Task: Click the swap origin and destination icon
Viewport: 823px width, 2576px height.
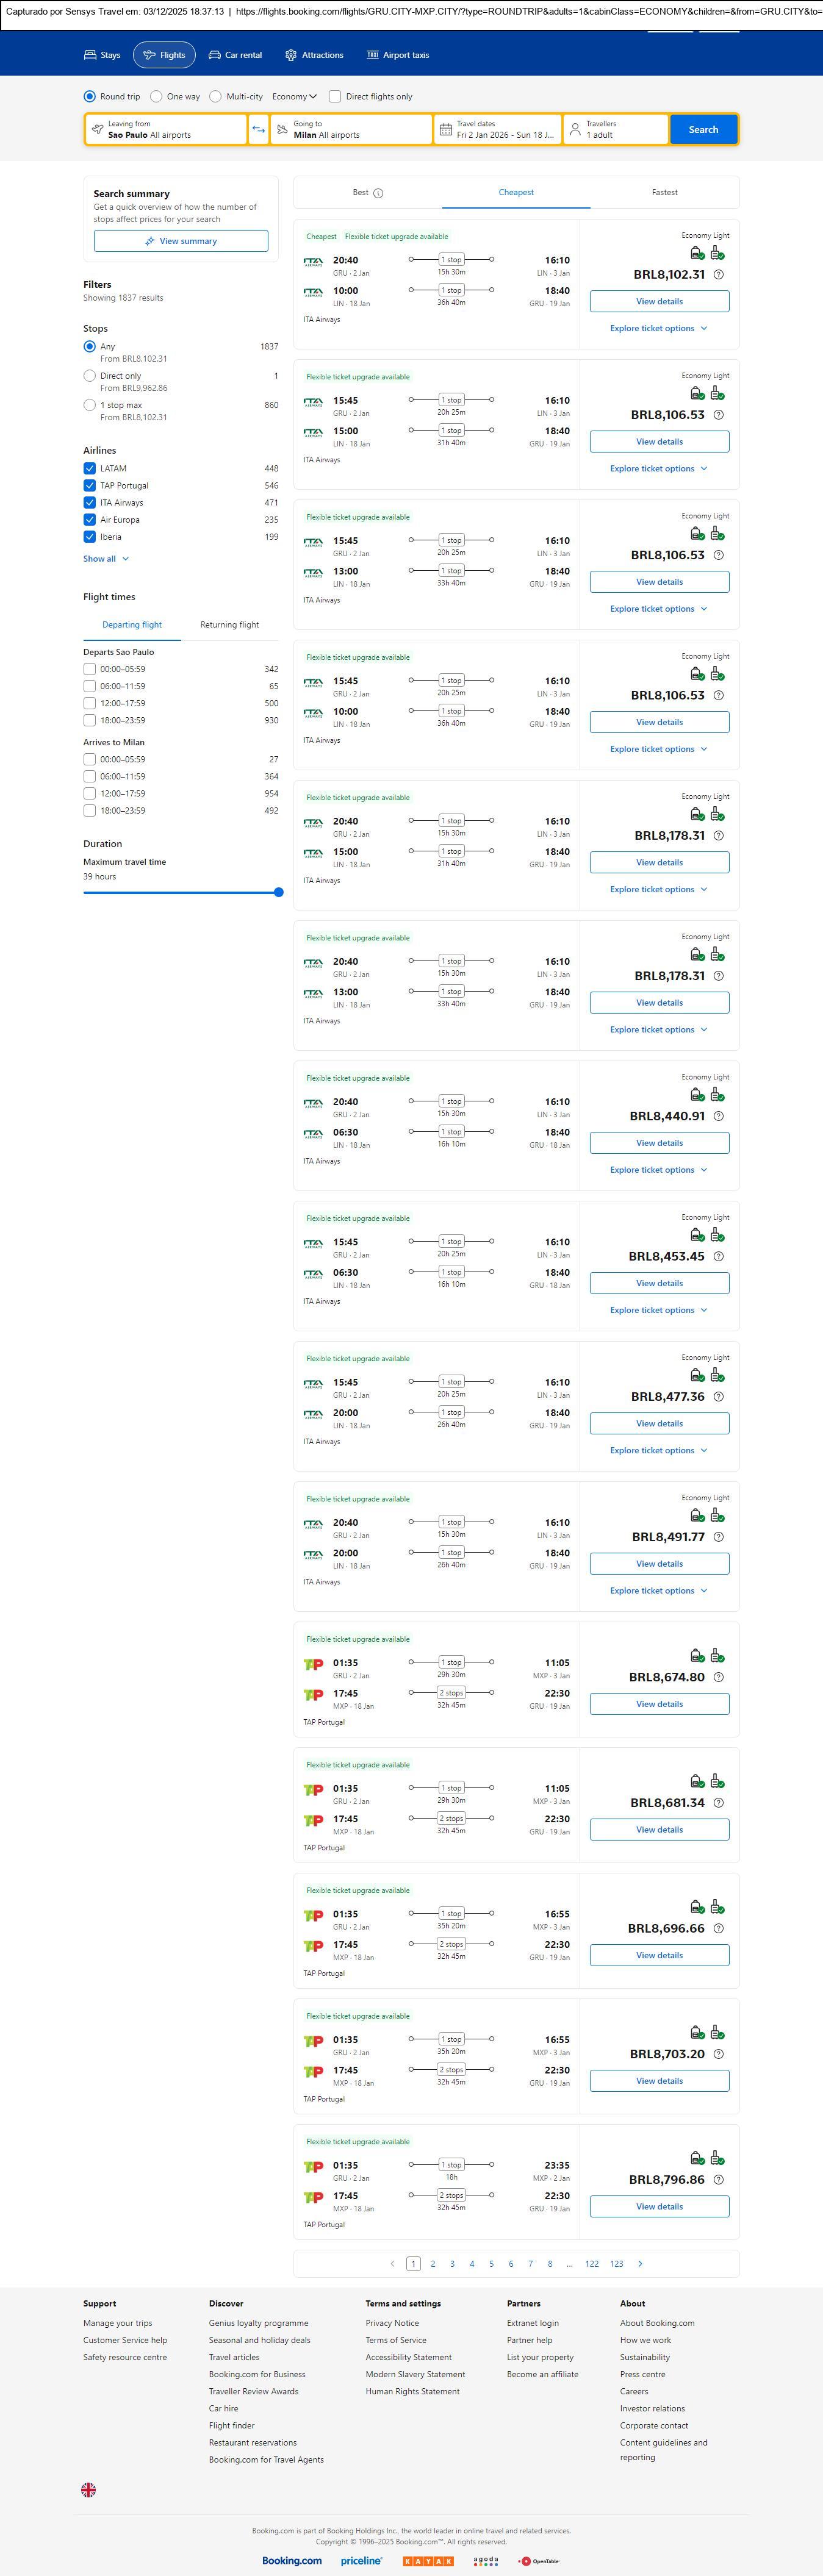Action: coord(258,130)
